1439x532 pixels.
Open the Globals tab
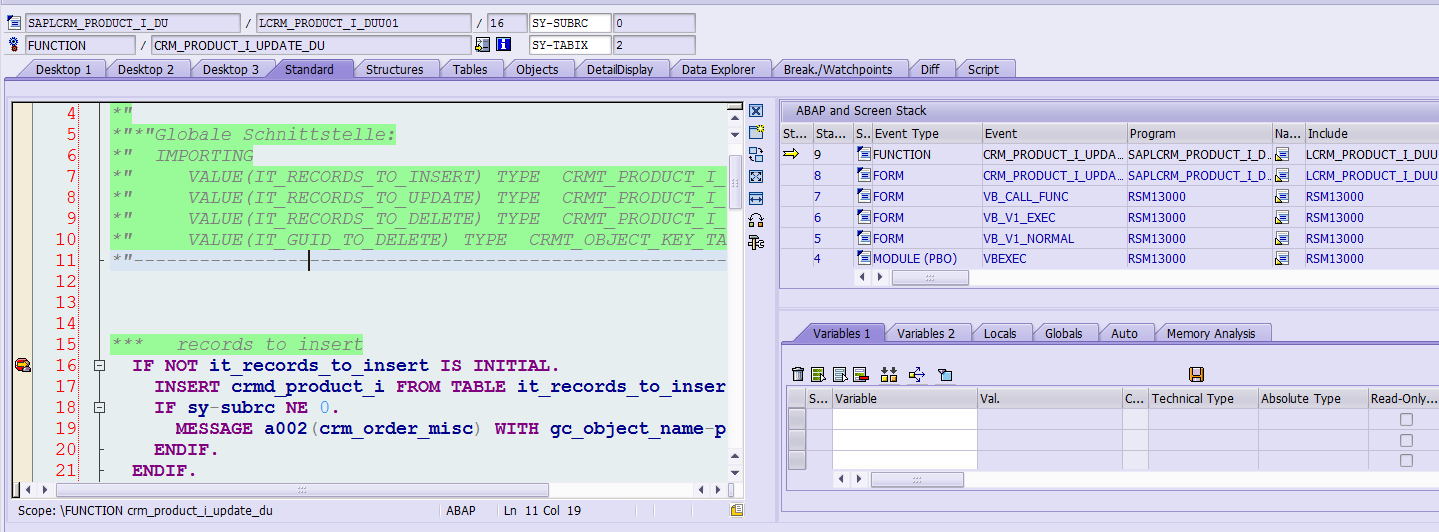pos(1063,333)
